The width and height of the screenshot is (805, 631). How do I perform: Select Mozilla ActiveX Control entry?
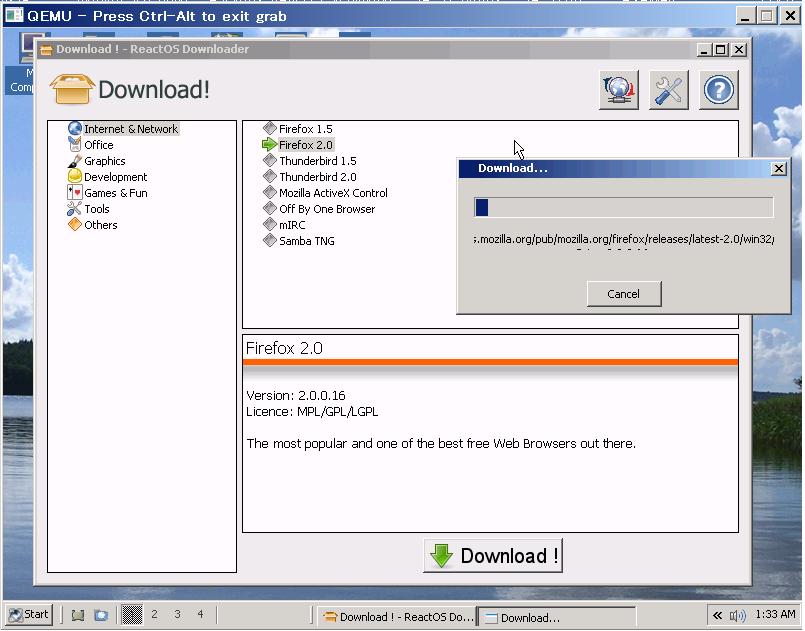(333, 193)
